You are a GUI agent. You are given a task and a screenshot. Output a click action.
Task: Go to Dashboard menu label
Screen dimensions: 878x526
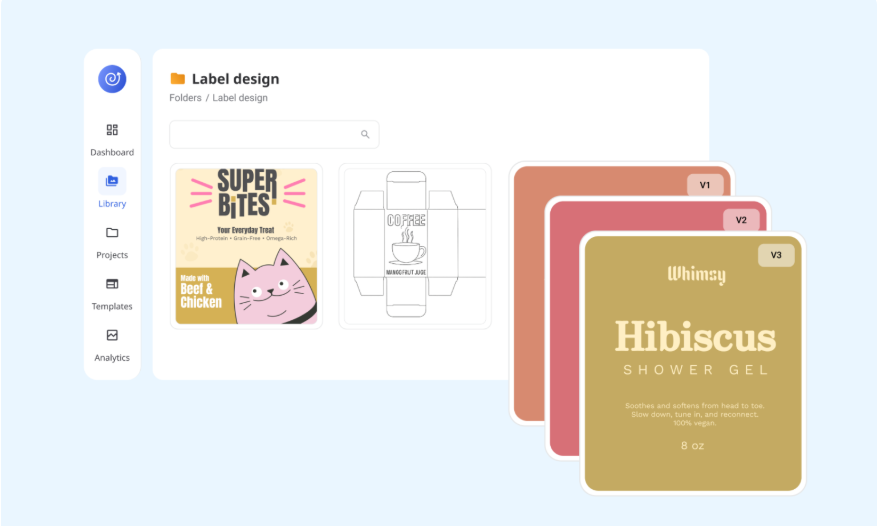[x=112, y=152]
